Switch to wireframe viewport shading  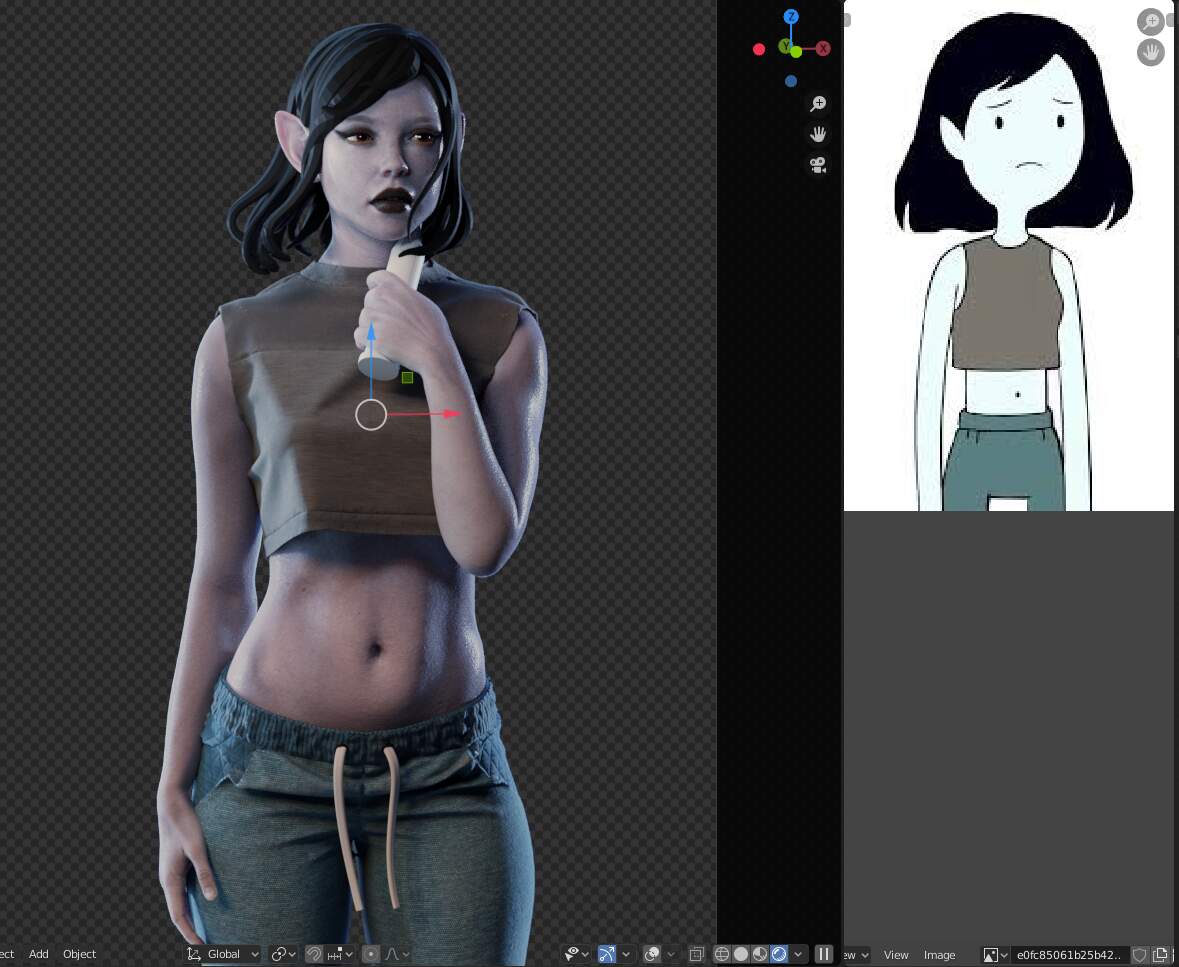coord(722,954)
